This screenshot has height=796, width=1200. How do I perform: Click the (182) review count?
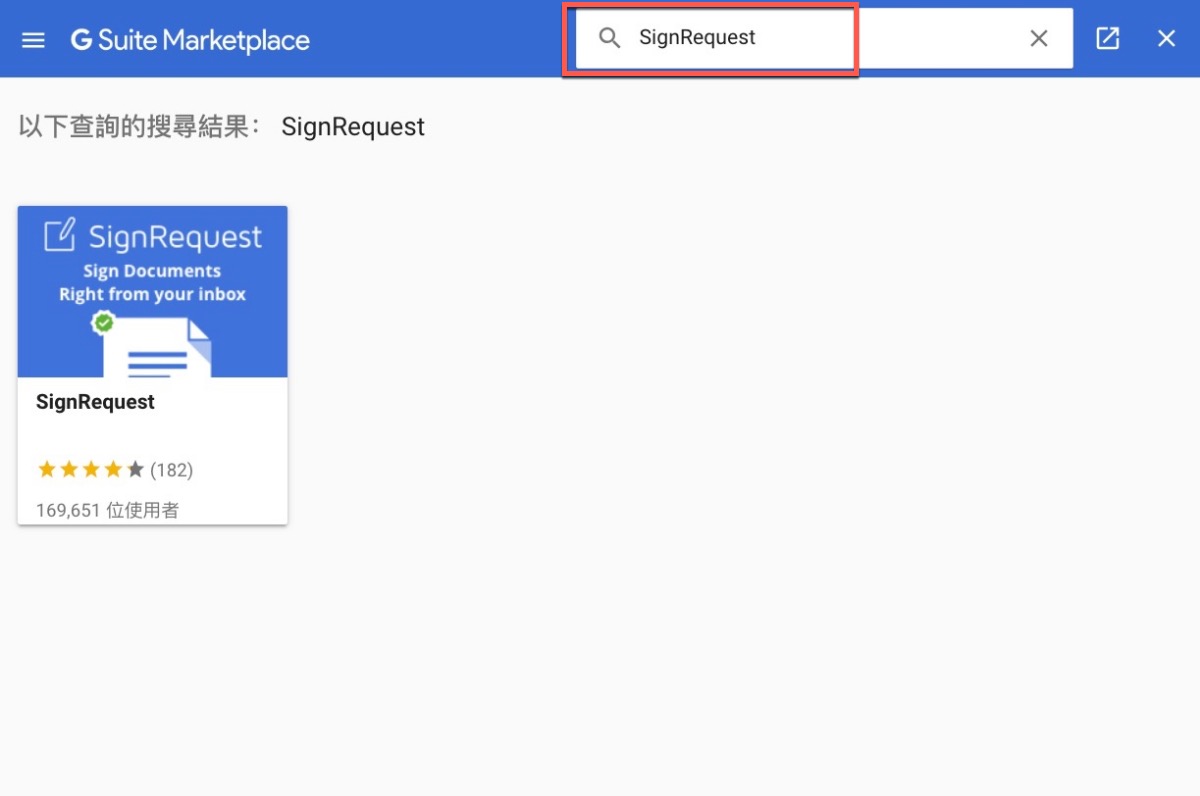[171, 470]
